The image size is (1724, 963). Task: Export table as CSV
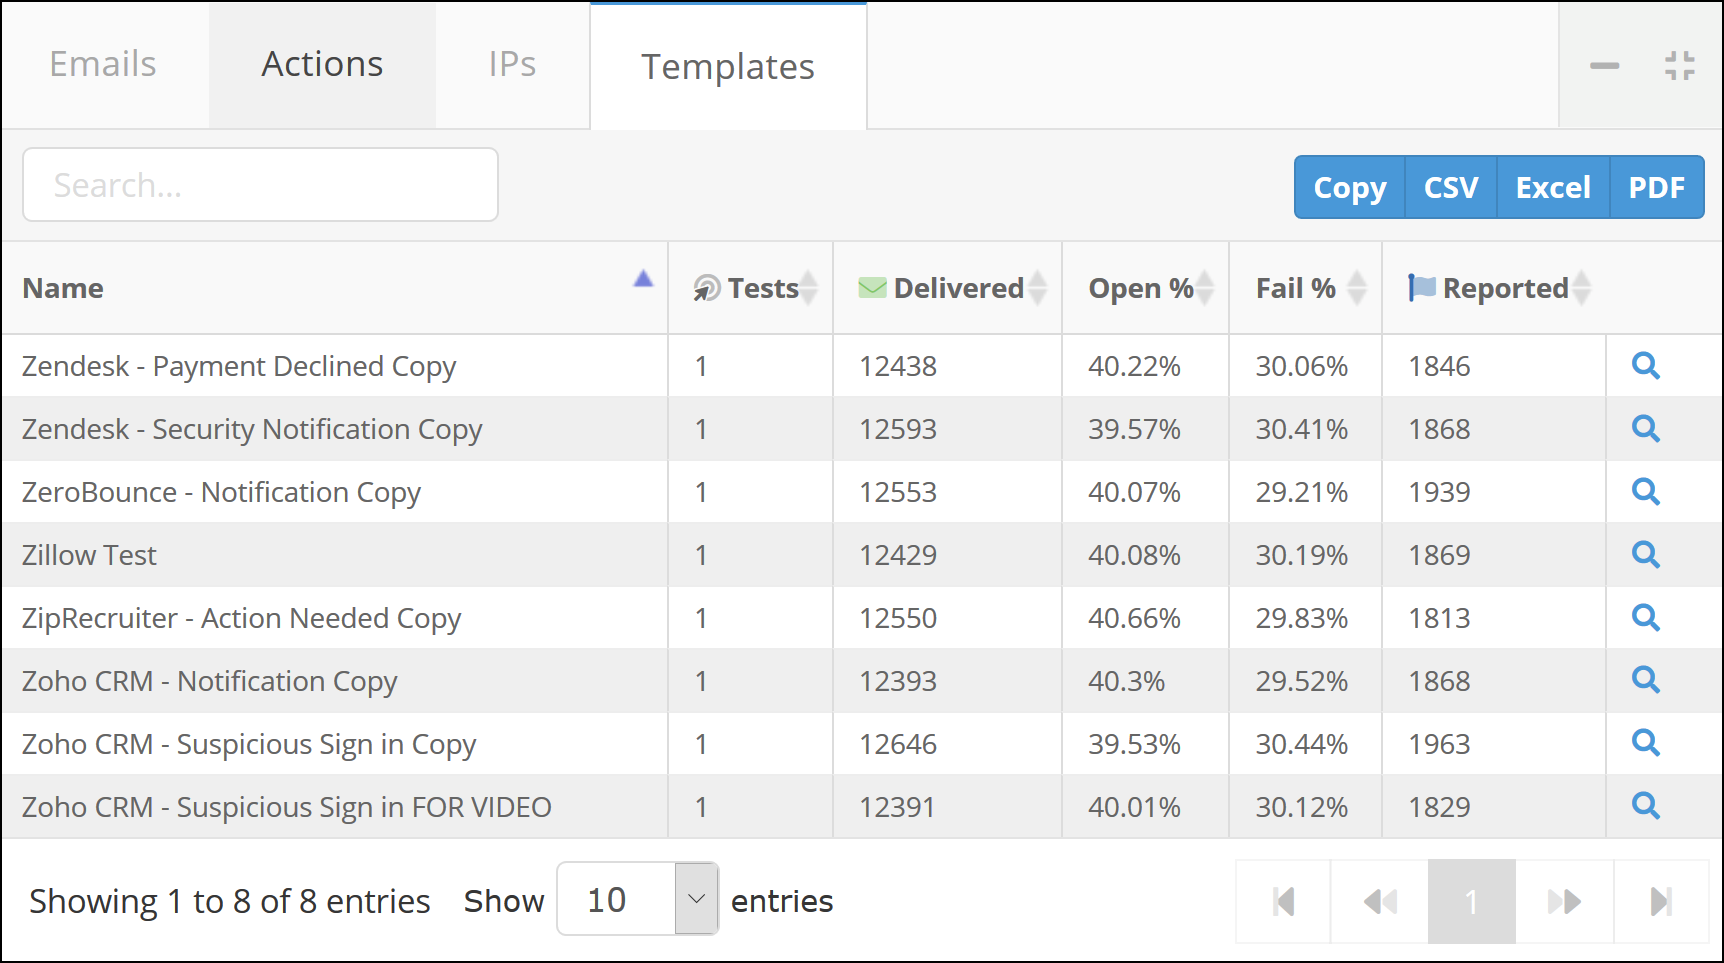click(1451, 187)
